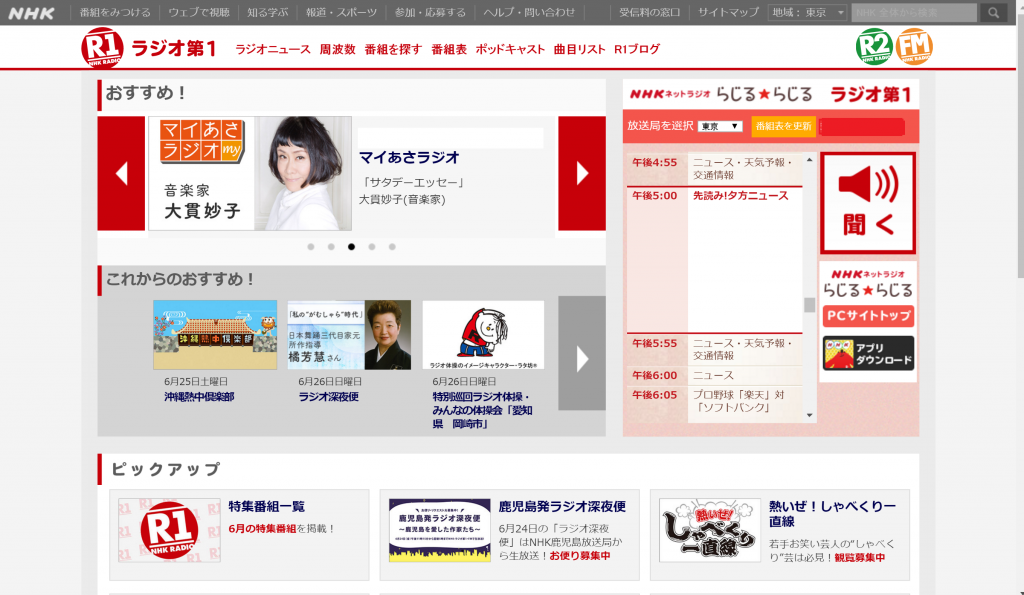
Task: Open サイトマップ link
Action: pos(728,12)
